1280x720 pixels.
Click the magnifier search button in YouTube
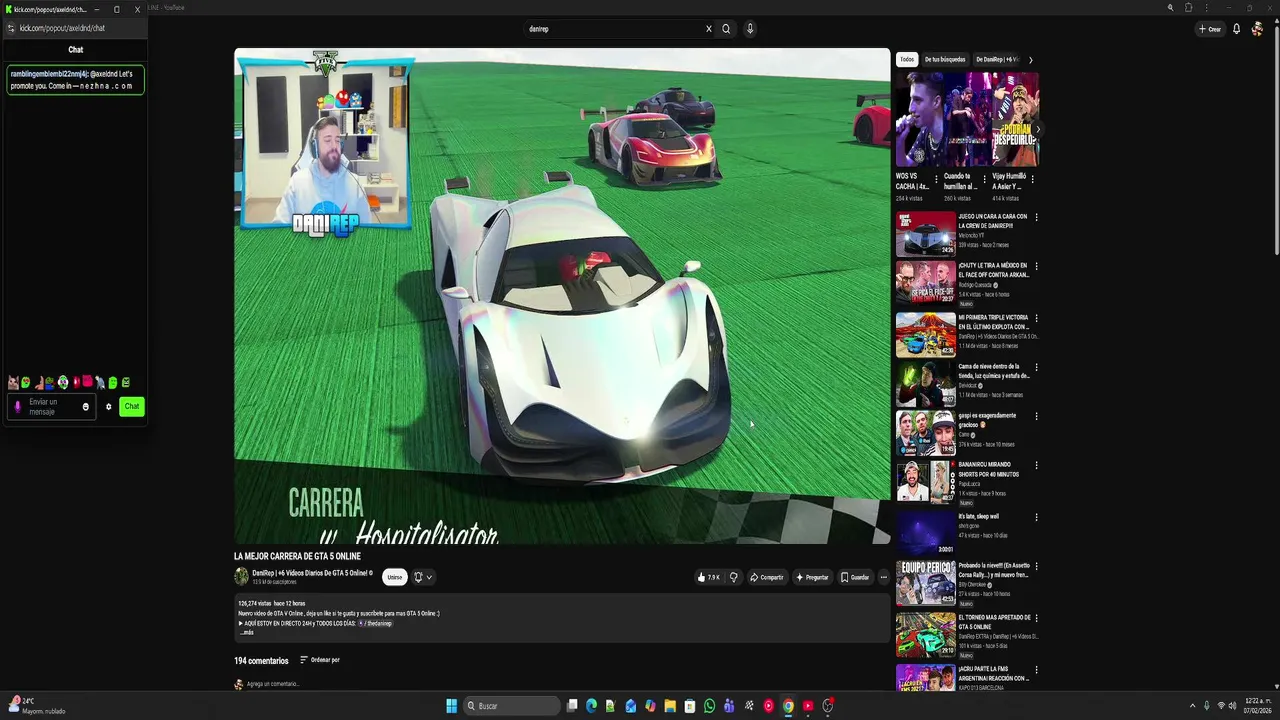726,29
